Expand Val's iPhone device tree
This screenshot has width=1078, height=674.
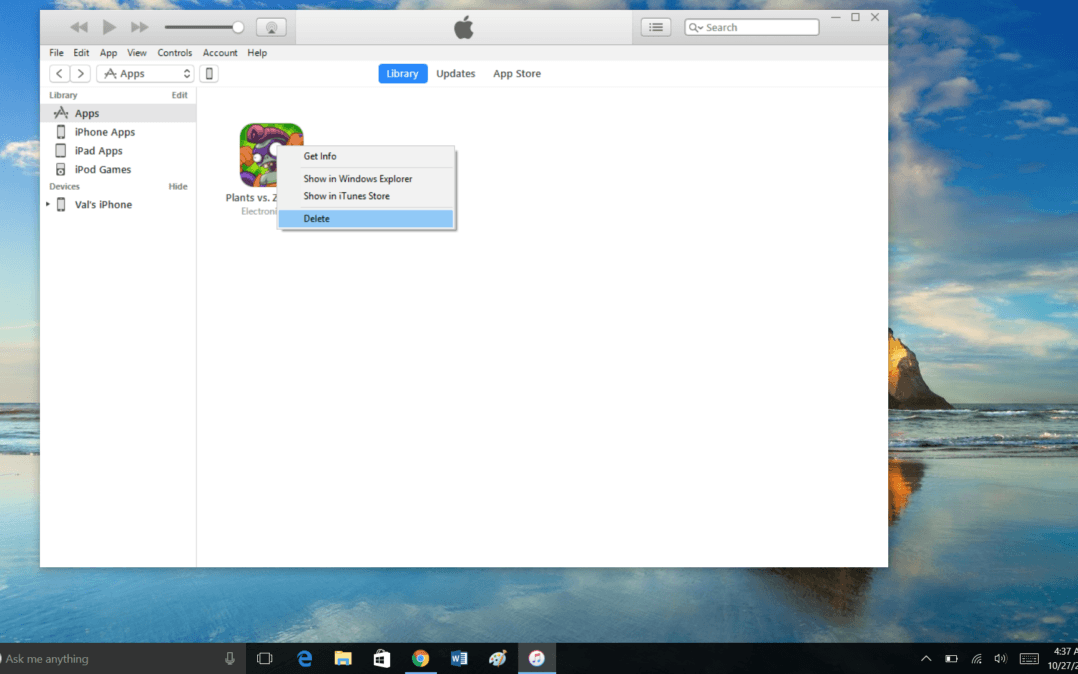pyautogui.click(x=47, y=204)
